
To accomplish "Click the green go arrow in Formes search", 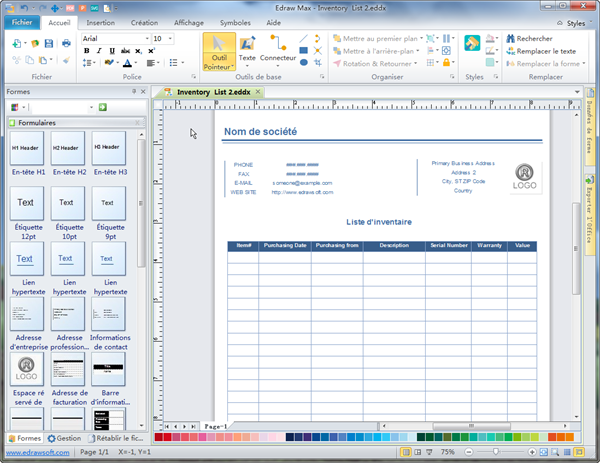I will pyautogui.click(x=103, y=107).
